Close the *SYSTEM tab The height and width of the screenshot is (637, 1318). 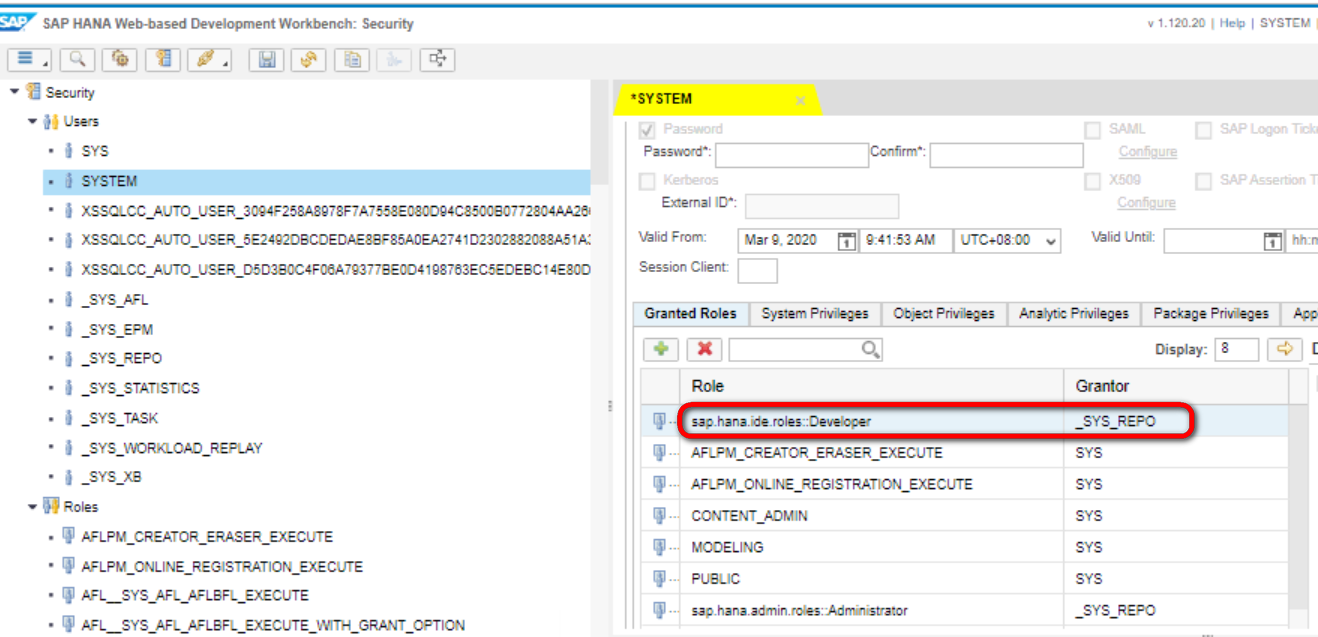(800, 100)
